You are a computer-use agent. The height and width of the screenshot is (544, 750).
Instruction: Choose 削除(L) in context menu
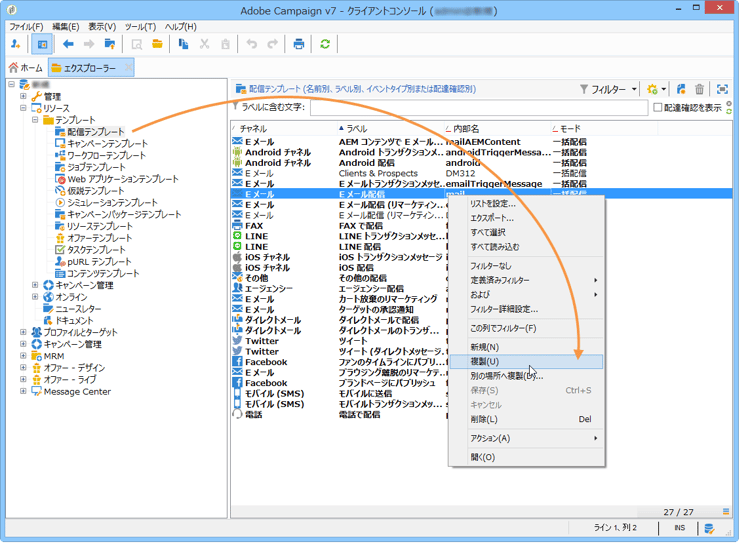(526, 420)
